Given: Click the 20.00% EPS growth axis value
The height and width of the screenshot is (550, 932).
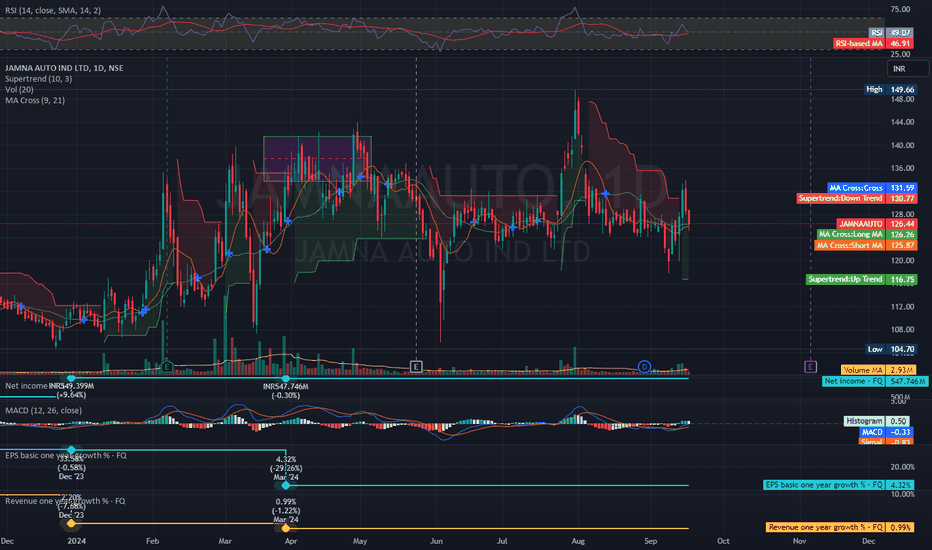Looking at the screenshot, I should (902, 467).
